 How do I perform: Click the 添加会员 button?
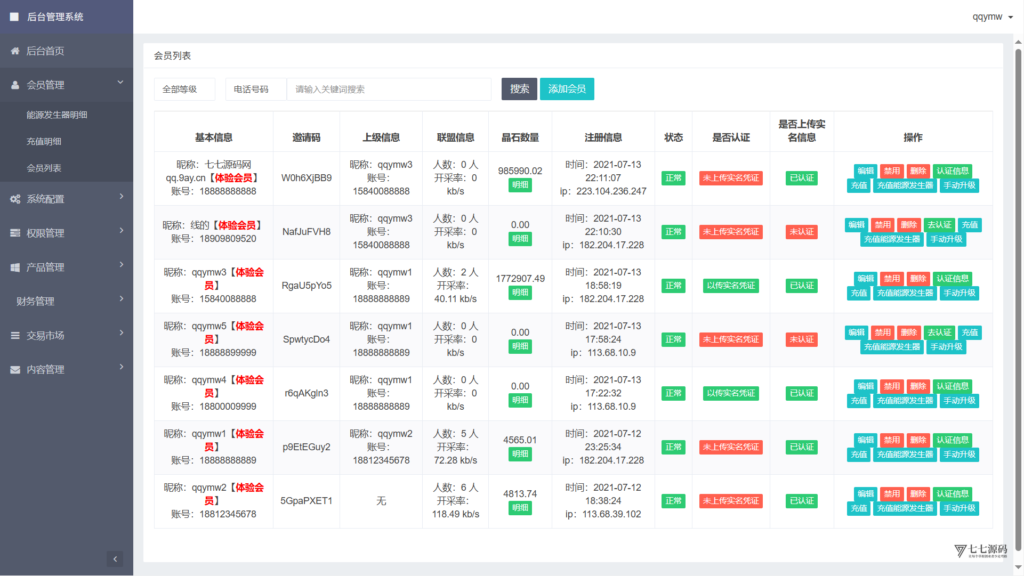[x=567, y=89]
